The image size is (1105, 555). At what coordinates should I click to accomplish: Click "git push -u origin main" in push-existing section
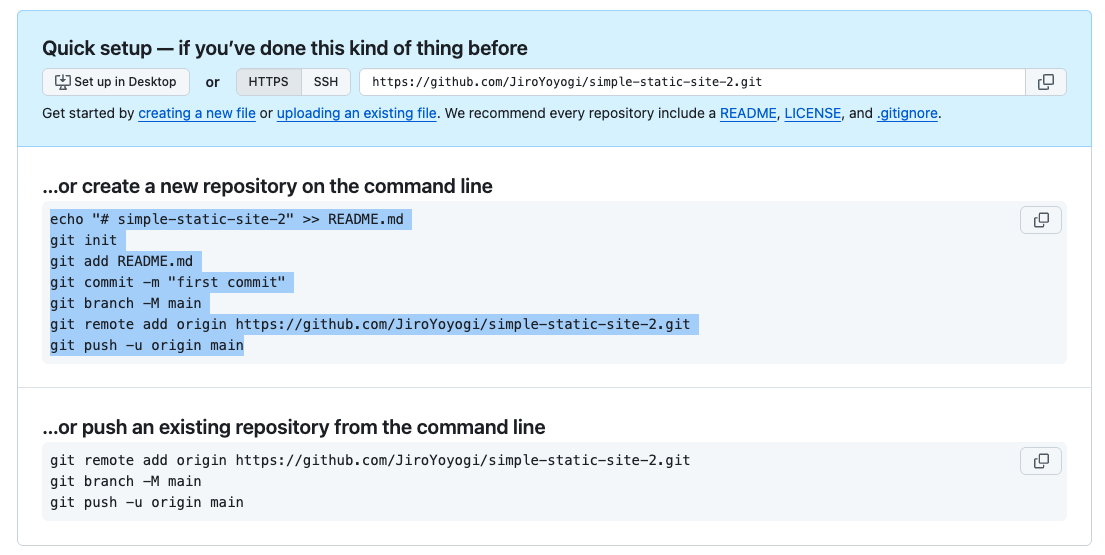146,502
